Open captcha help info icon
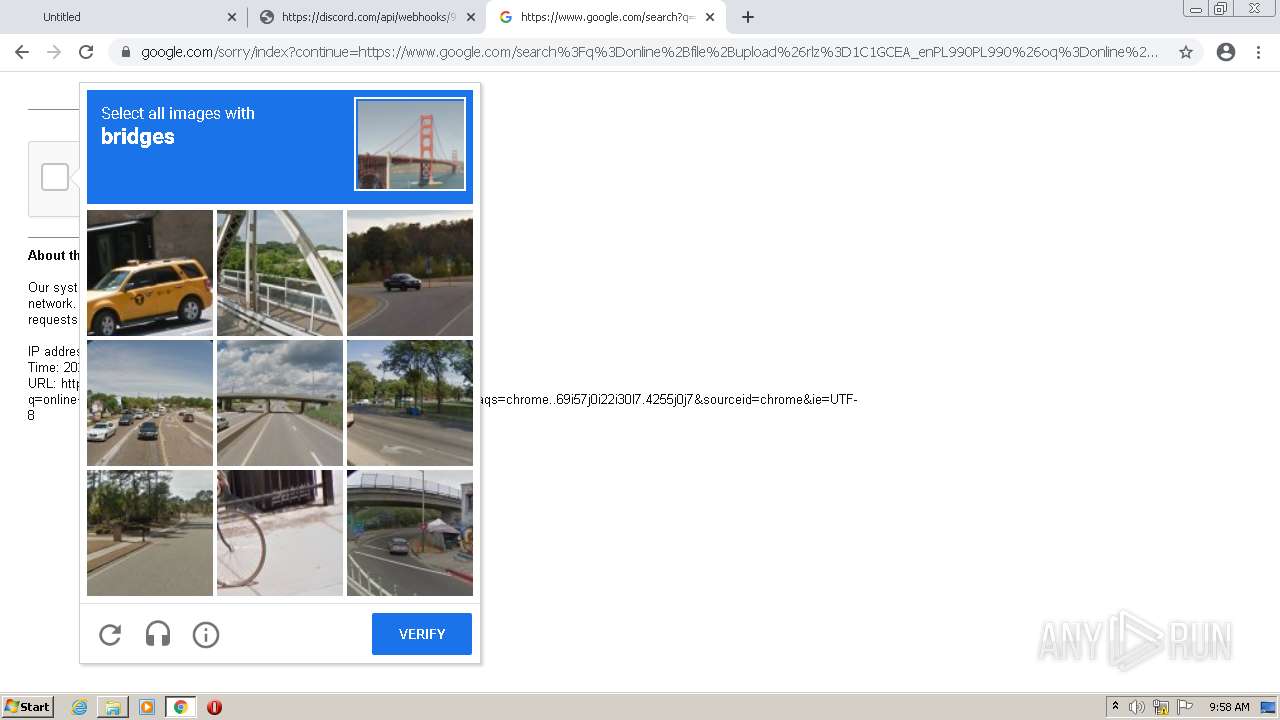 [x=206, y=634]
